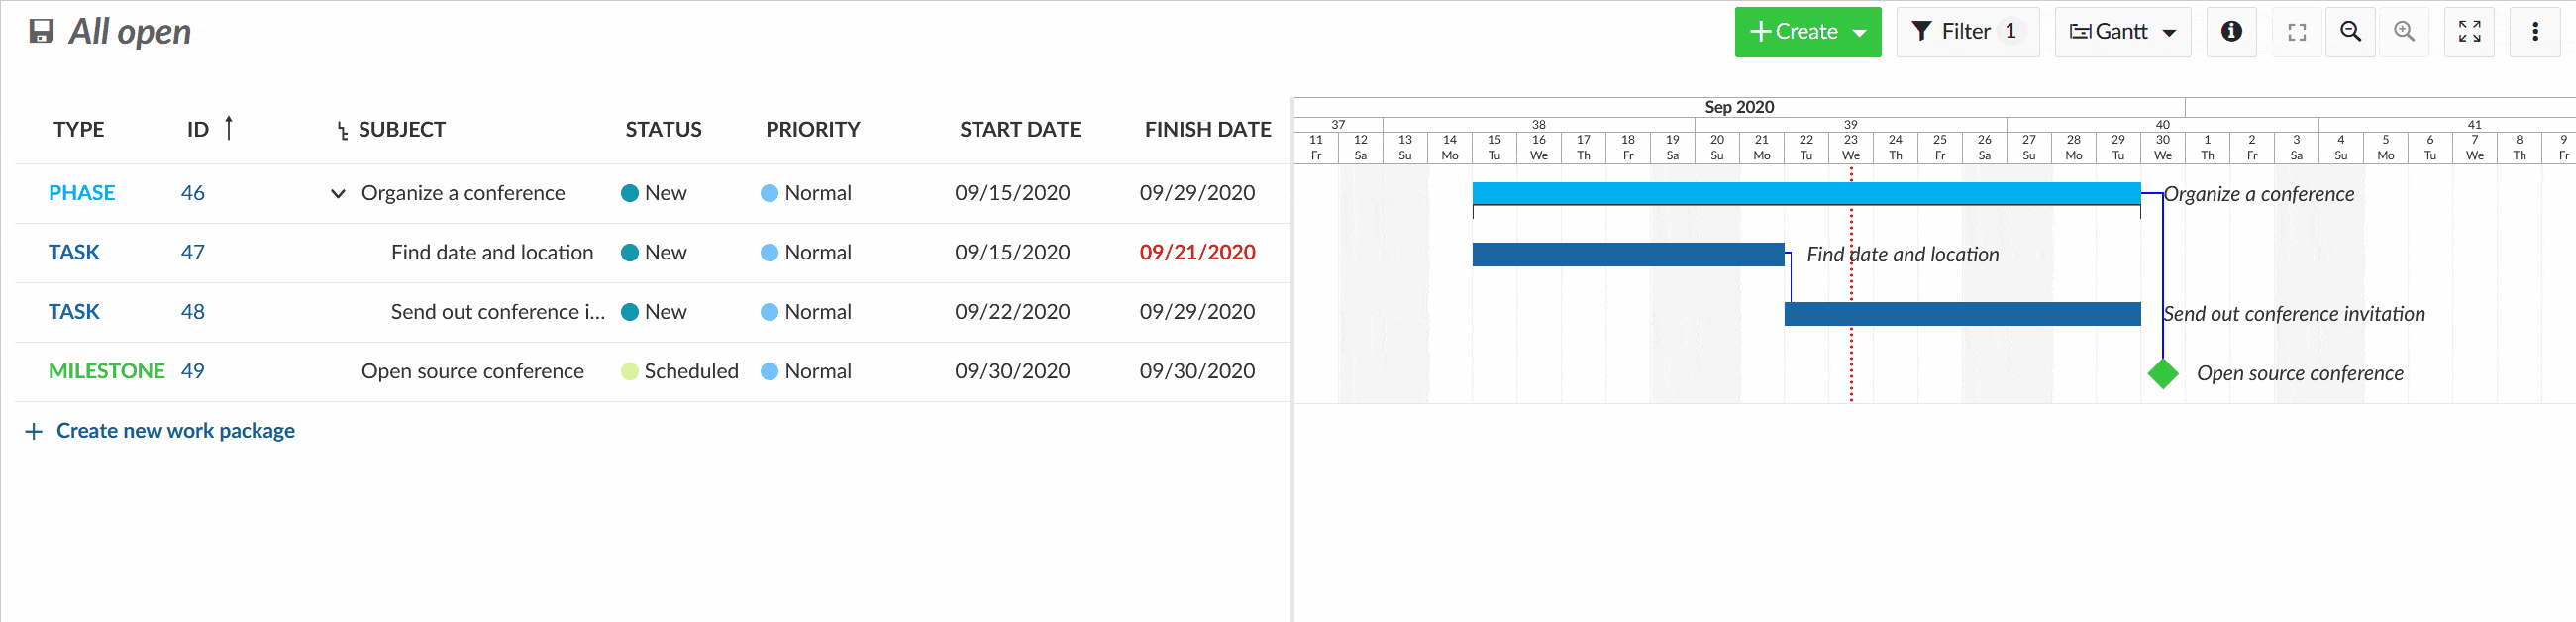Select the PHASE type label for row 46
2576x622 pixels.
81,193
